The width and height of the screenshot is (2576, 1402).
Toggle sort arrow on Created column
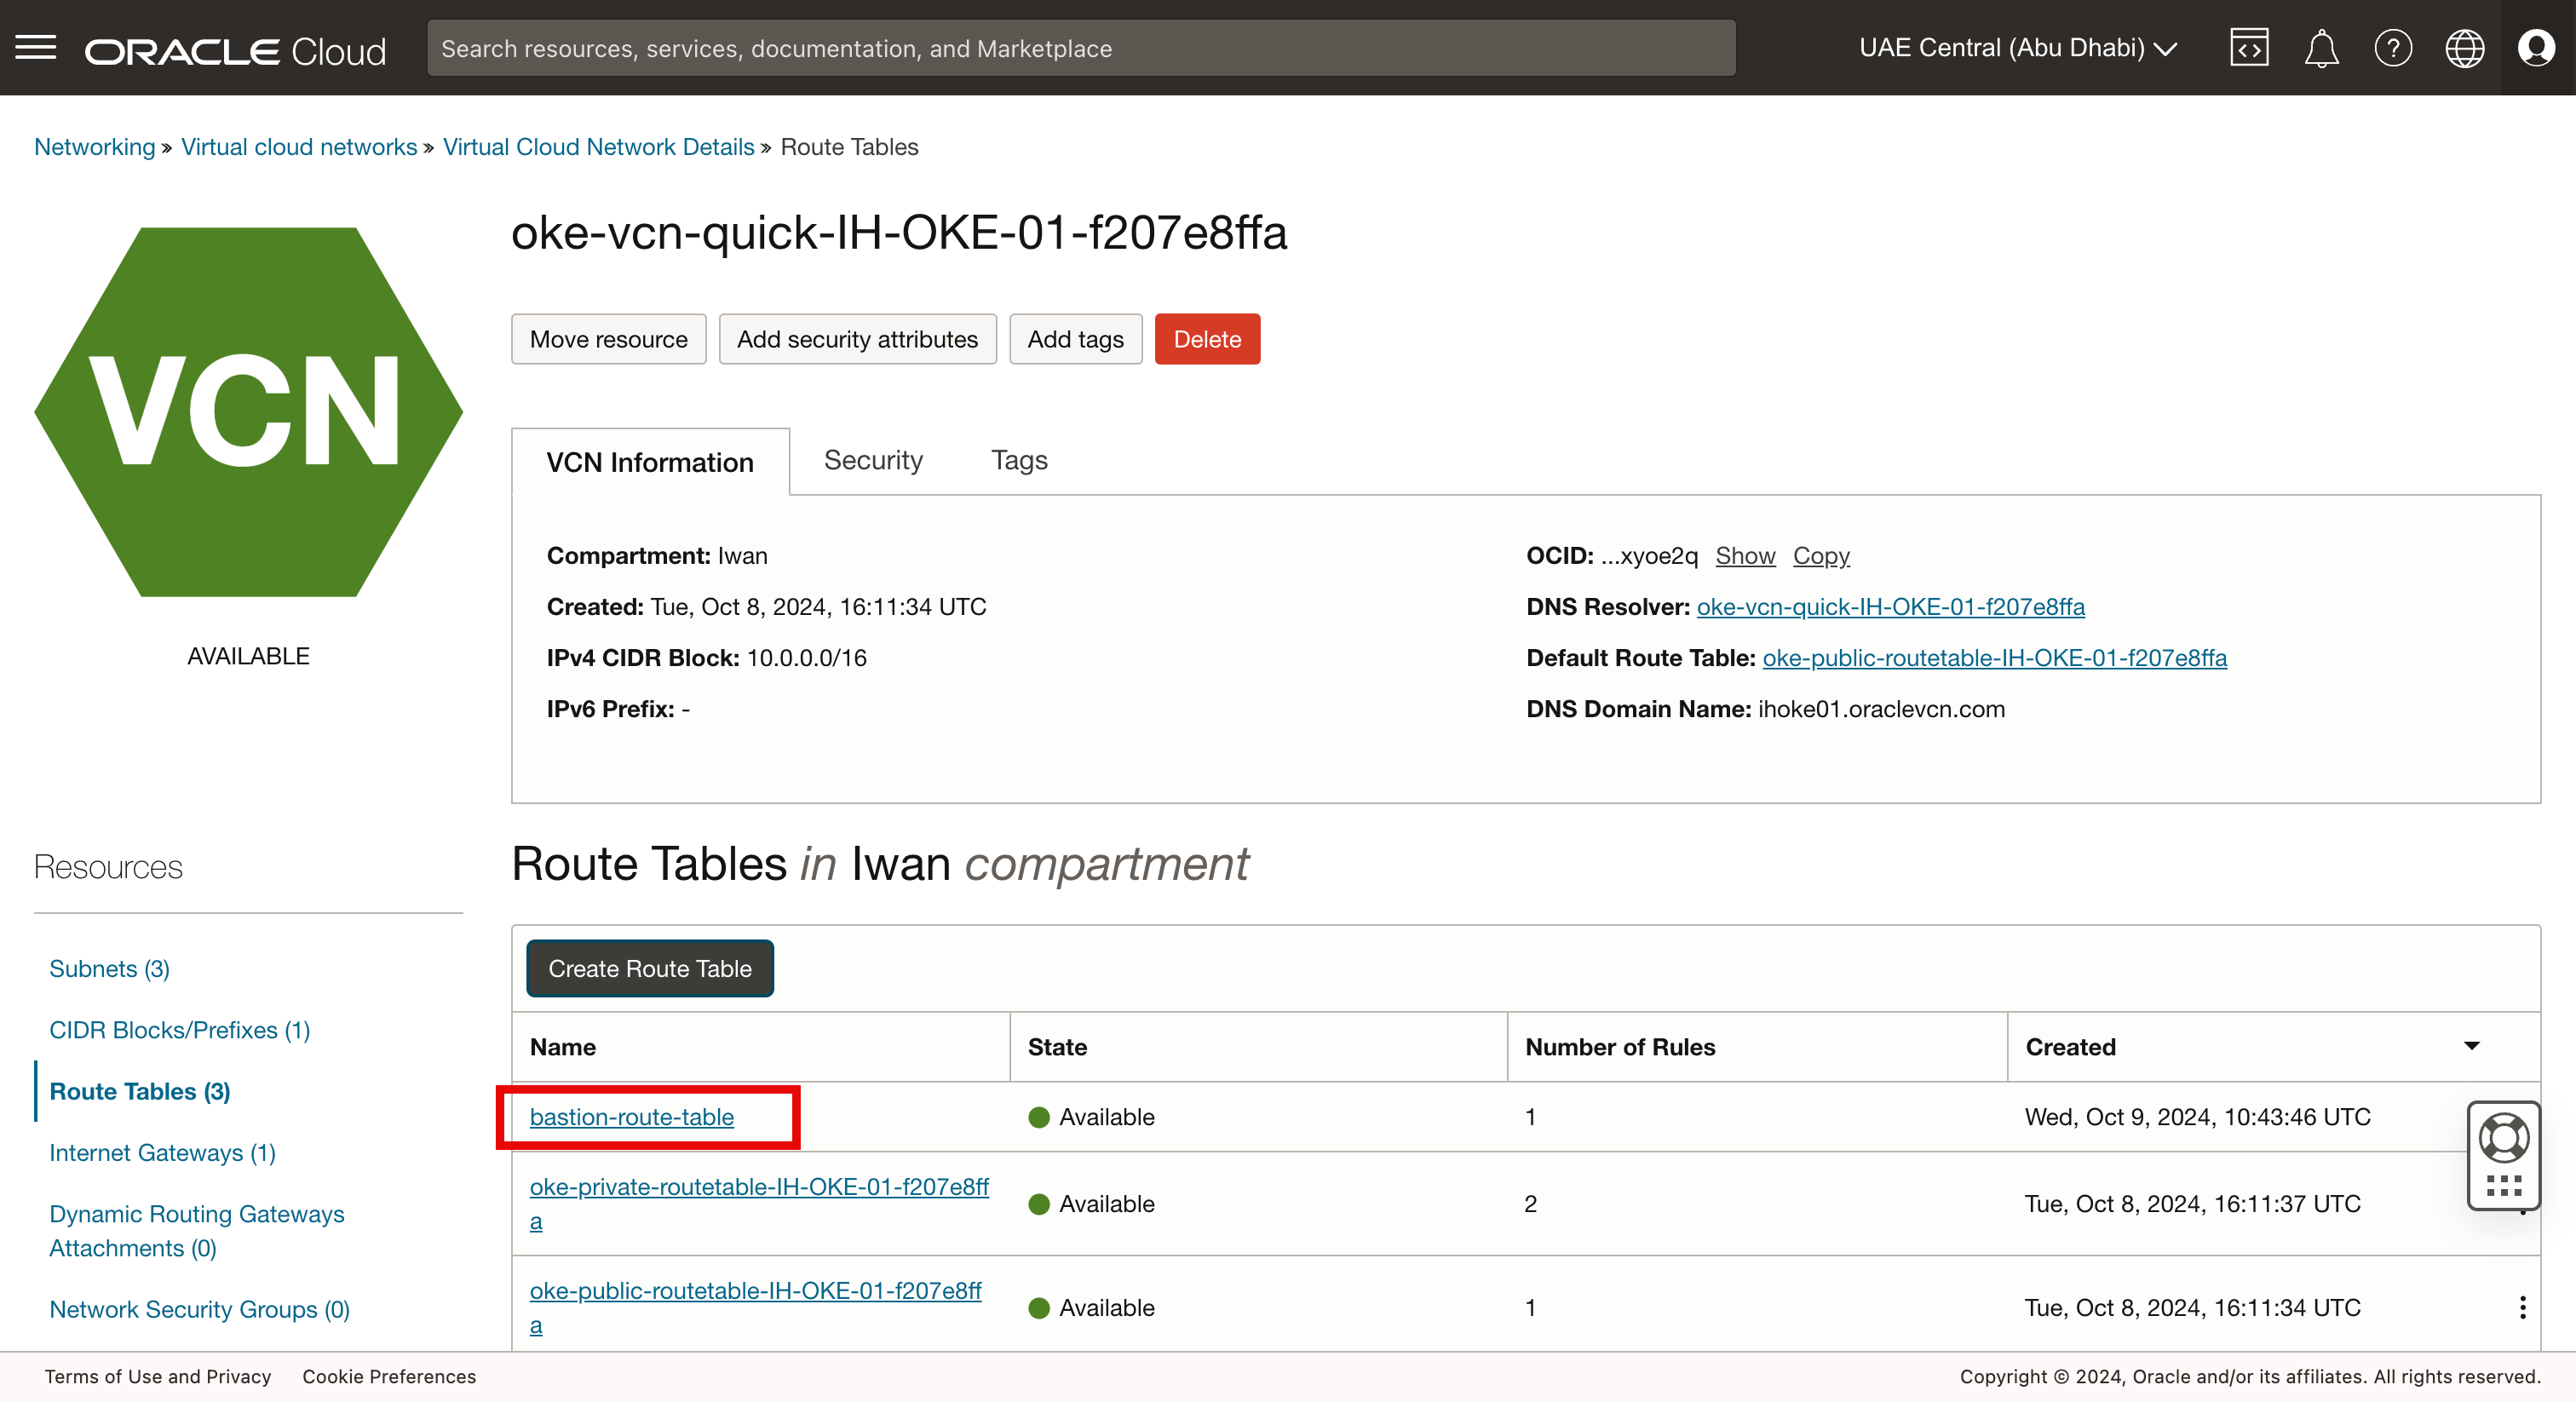click(2471, 1046)
